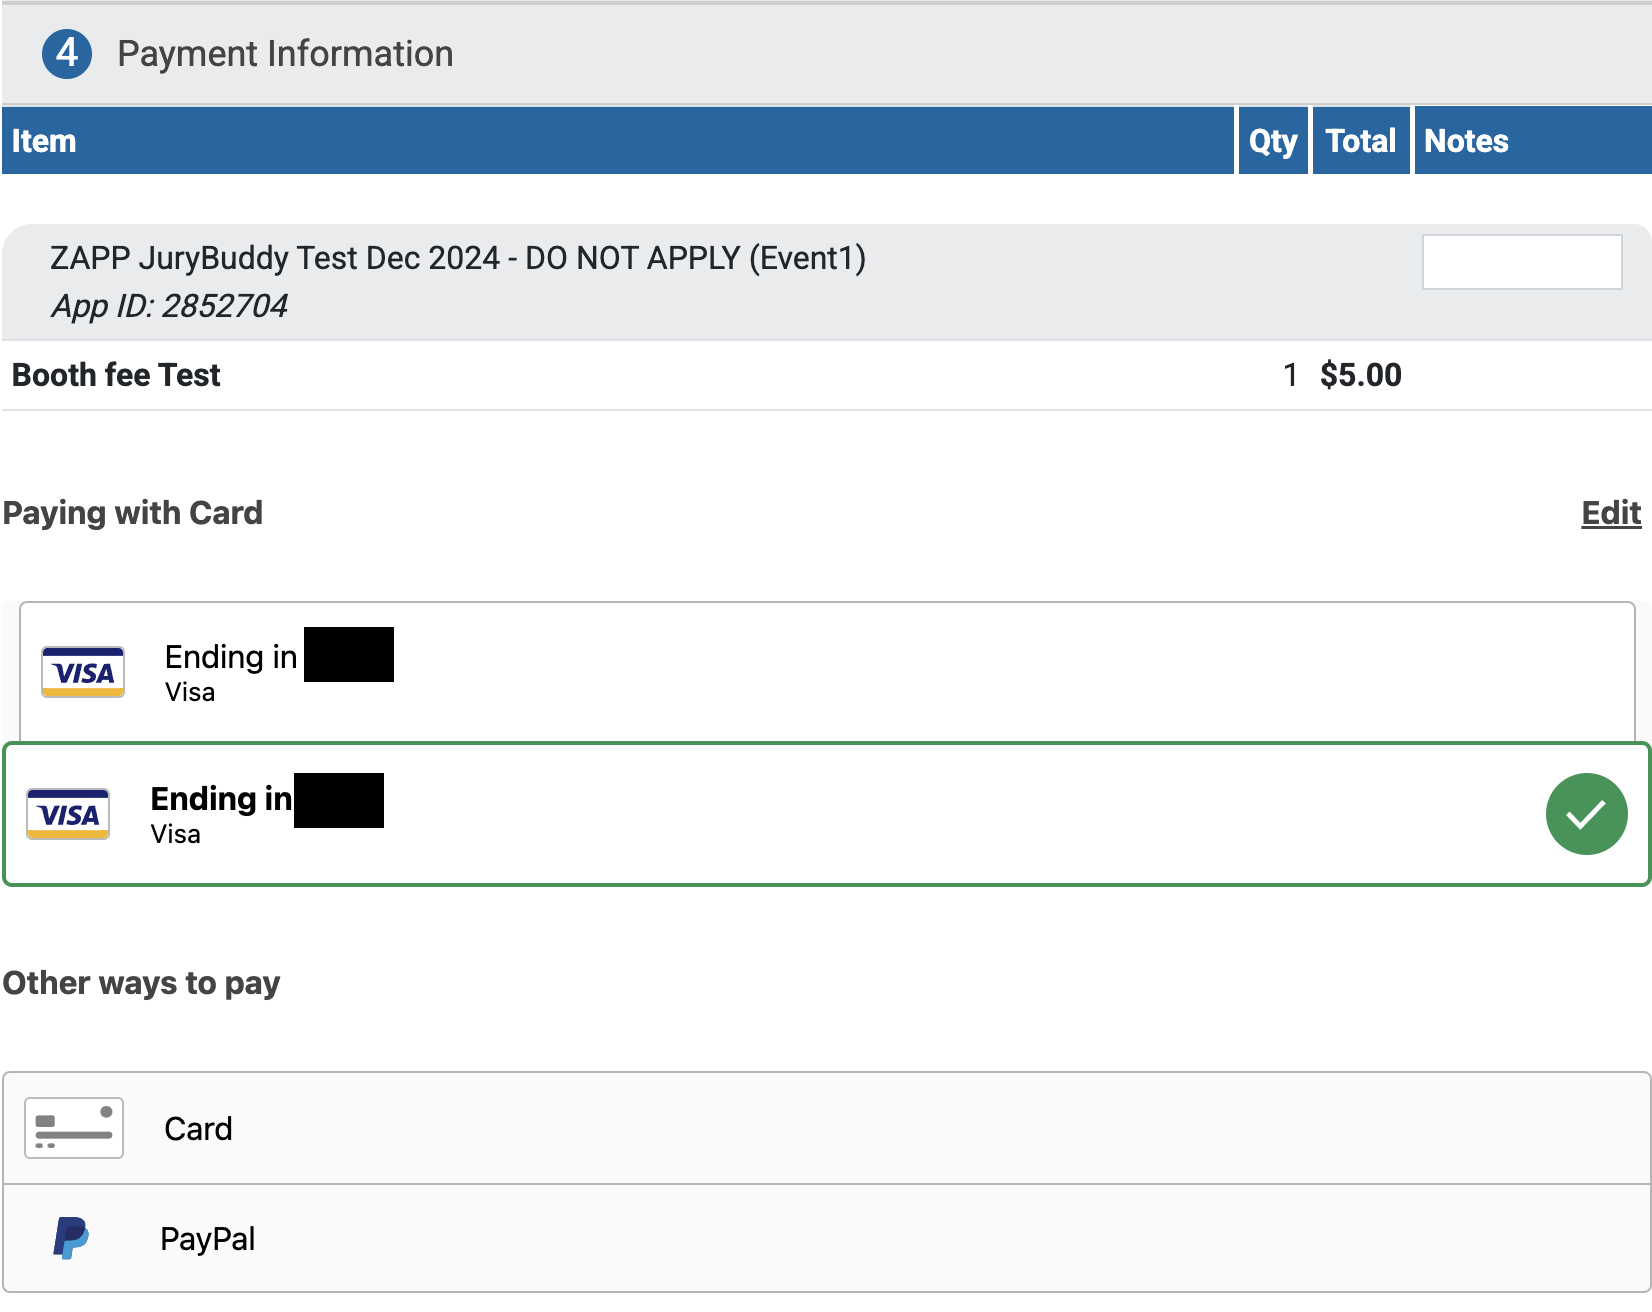The image size is (1652, 1312).
Task: Click the step 4 number badge
Action: click(66, 53)
